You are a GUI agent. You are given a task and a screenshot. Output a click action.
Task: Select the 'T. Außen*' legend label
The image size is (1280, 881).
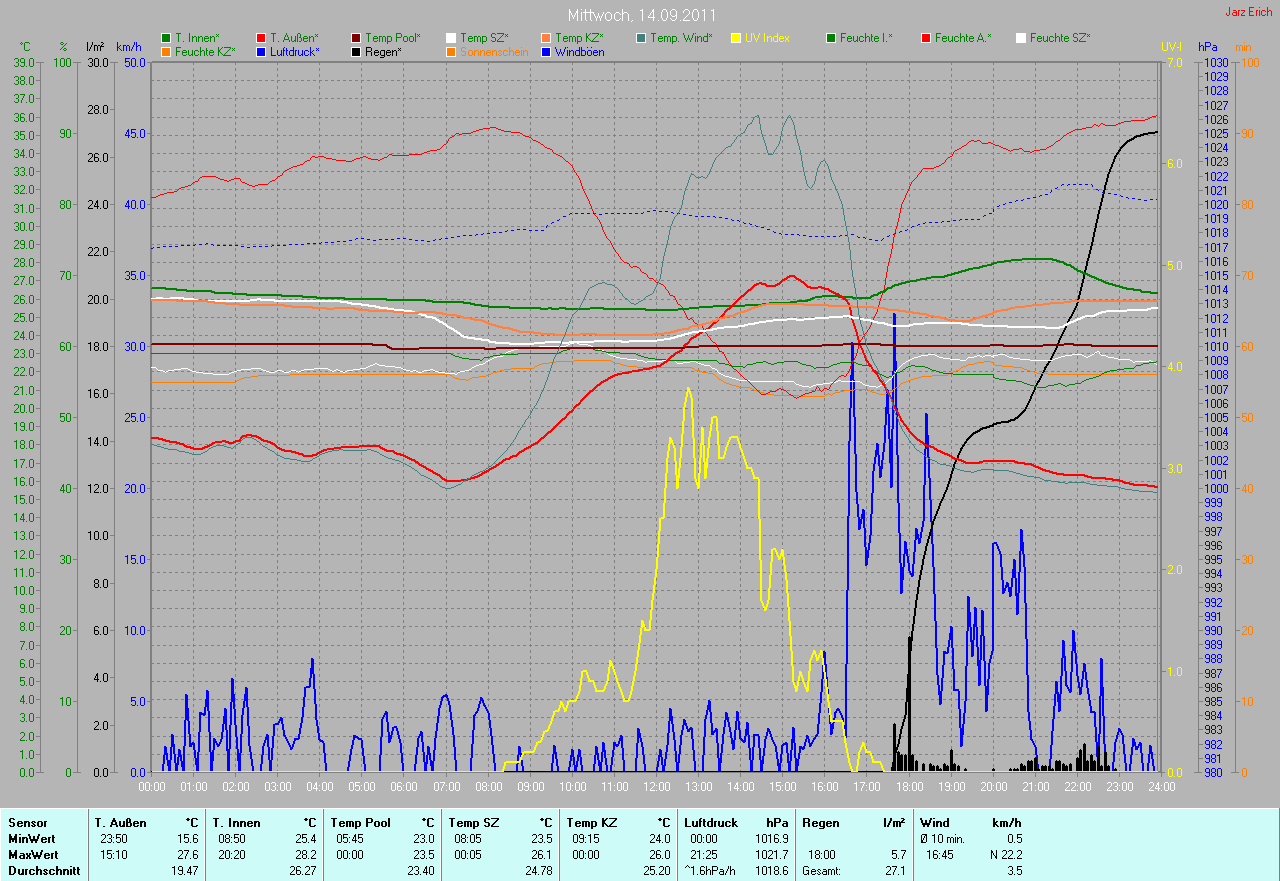294,38
